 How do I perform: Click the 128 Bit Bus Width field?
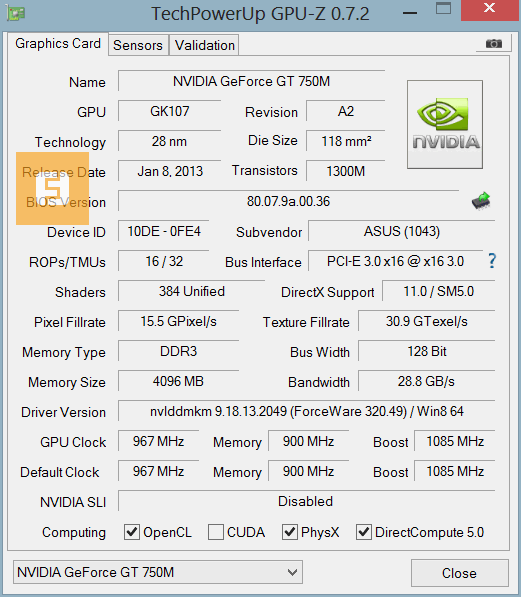[x=427, y=351]
